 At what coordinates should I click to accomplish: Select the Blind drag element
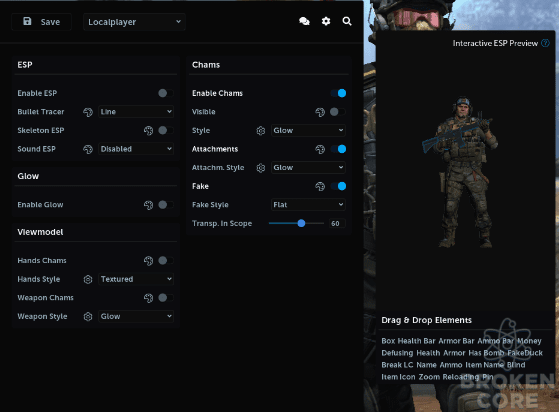tap(516, 365)
